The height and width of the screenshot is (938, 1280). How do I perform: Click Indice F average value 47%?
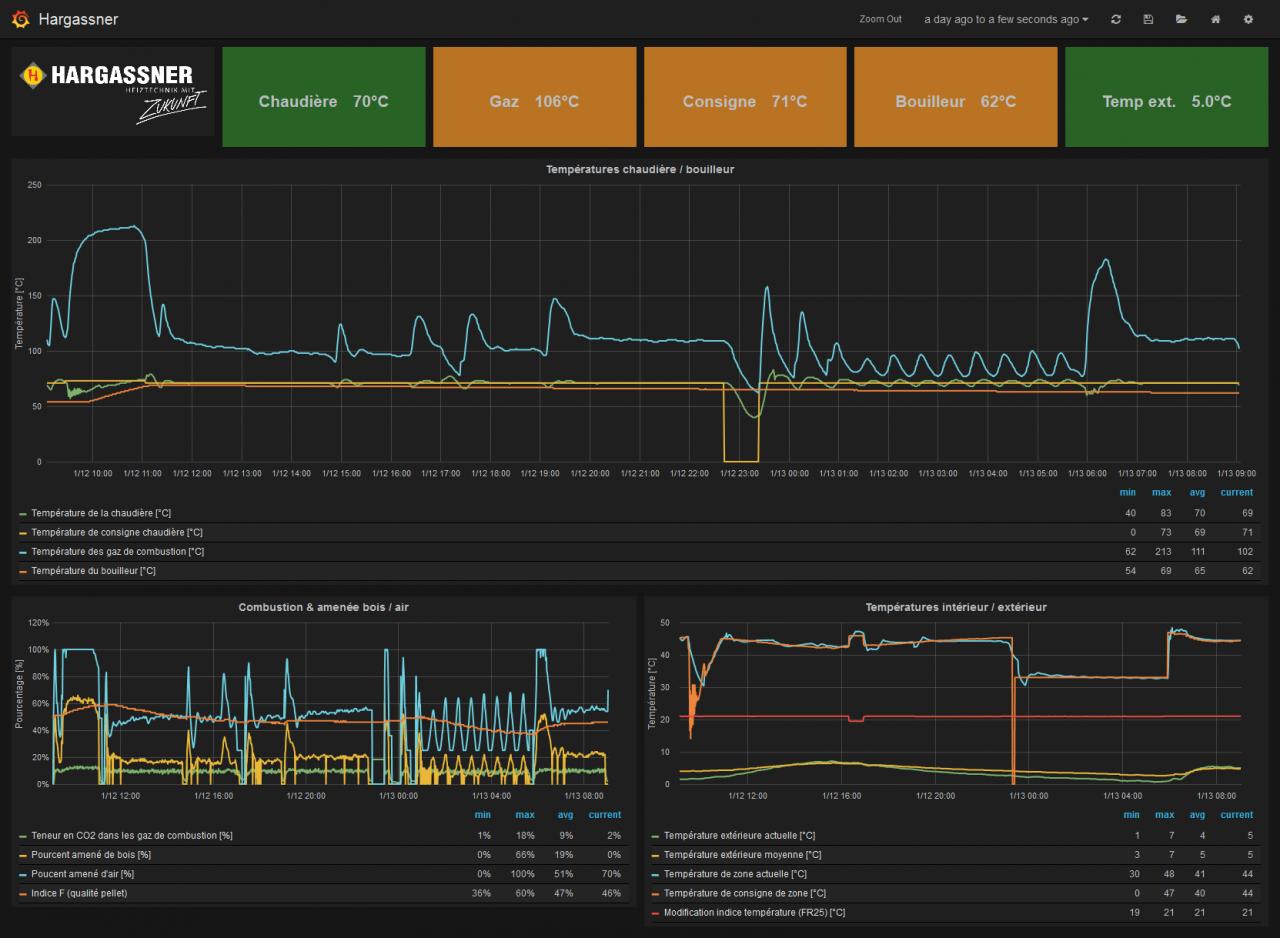565,893
